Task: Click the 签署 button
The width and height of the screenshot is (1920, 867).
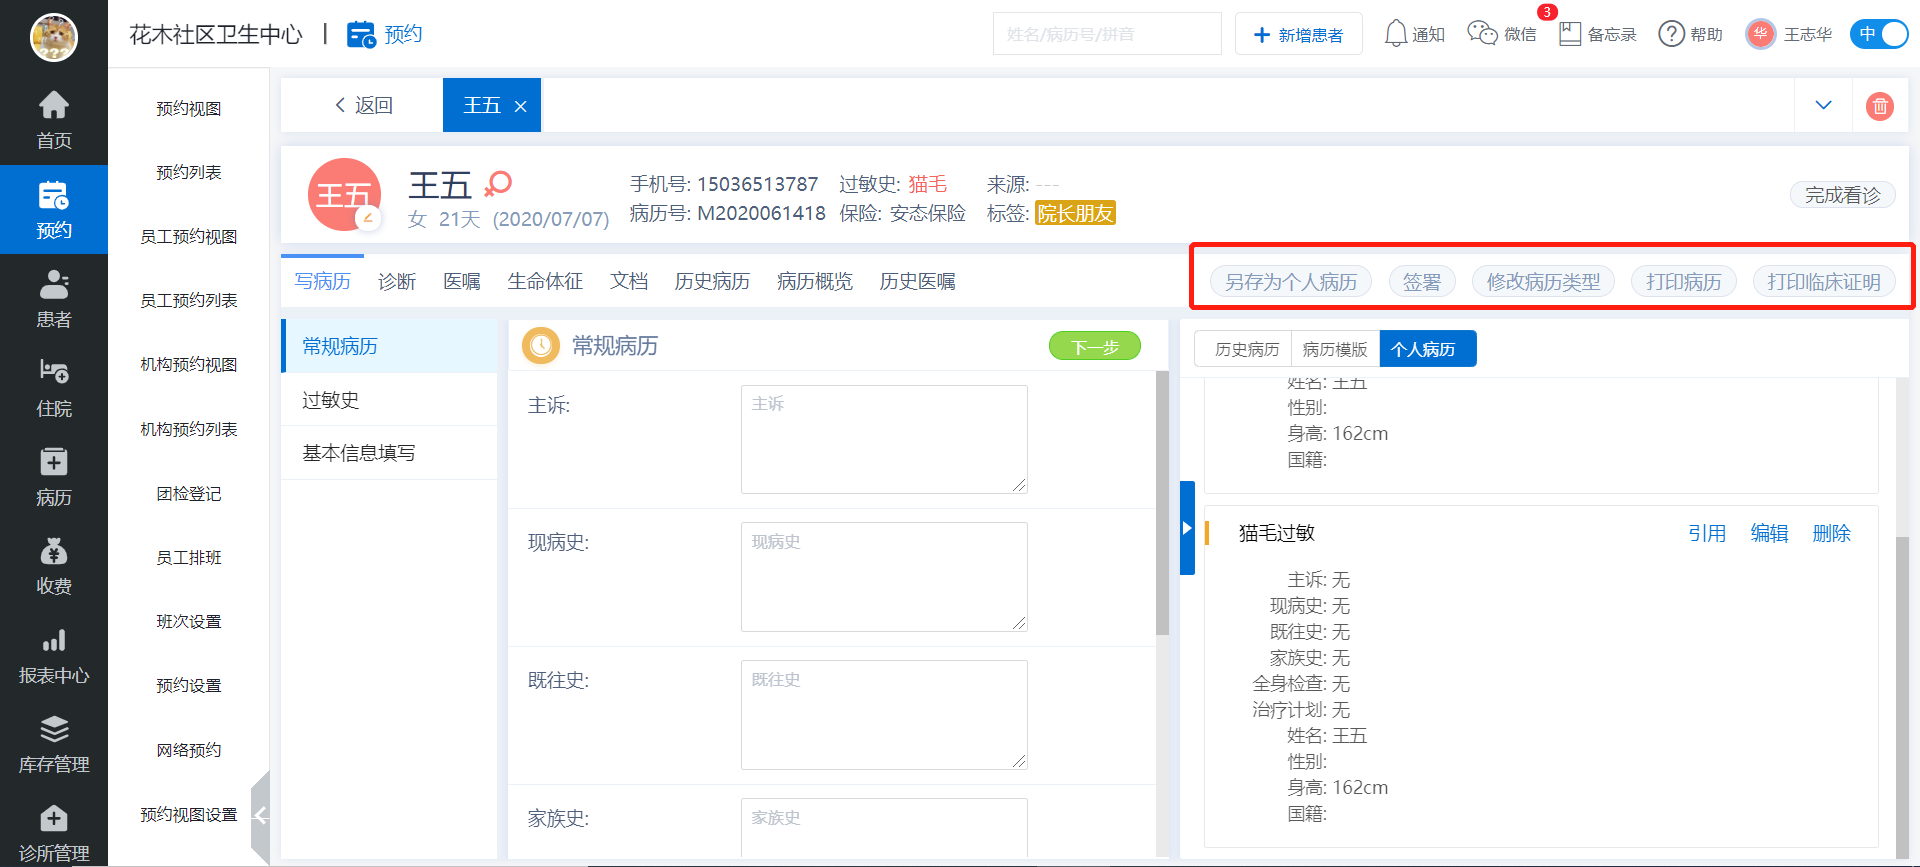Action: coord(1422,282)
